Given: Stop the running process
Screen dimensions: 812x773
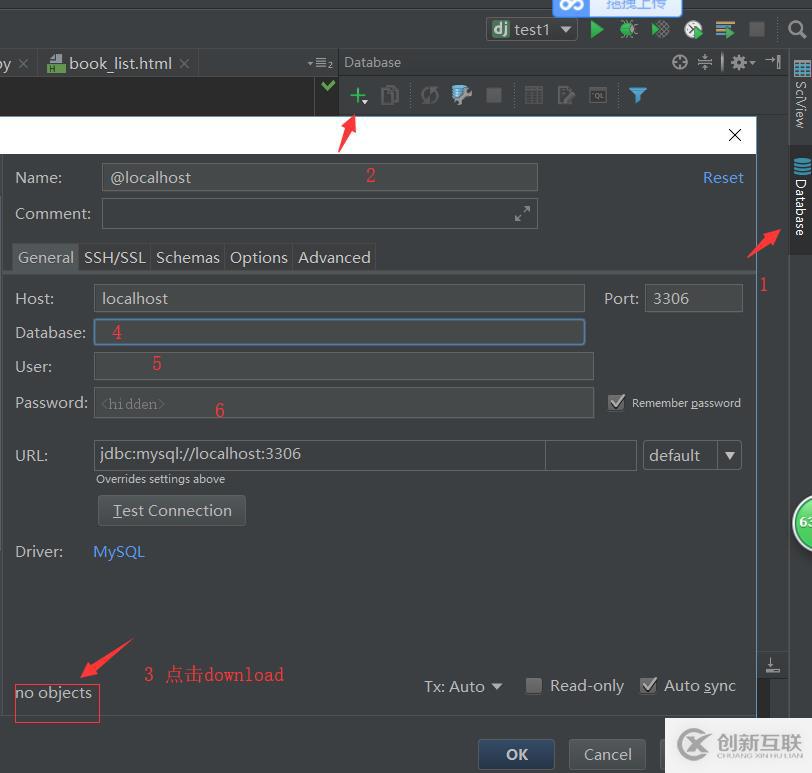Looking at the screenshot, I should point(757,30).
